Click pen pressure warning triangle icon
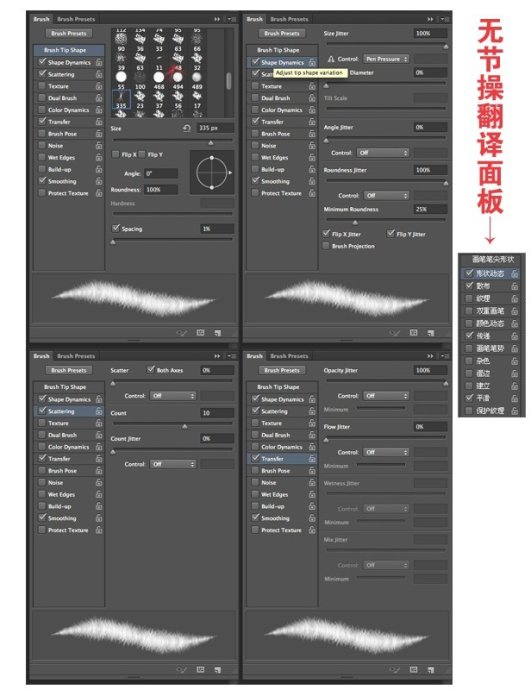Viewport: 531px width, 690px height. coord(331,59)
